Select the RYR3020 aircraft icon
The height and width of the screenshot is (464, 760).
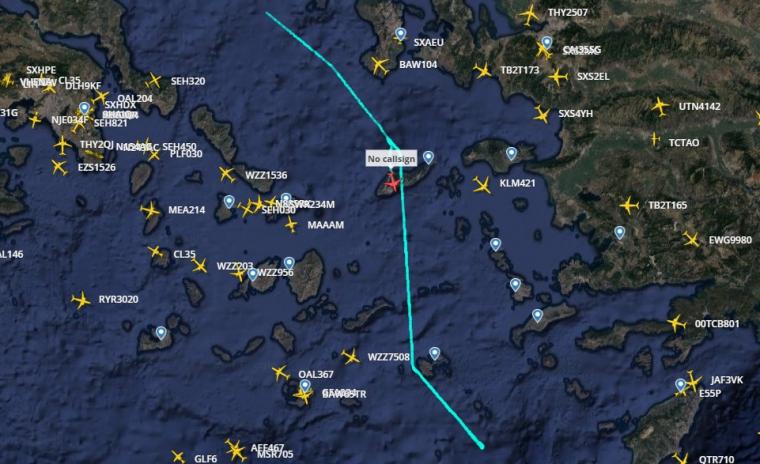click(81, 300)
